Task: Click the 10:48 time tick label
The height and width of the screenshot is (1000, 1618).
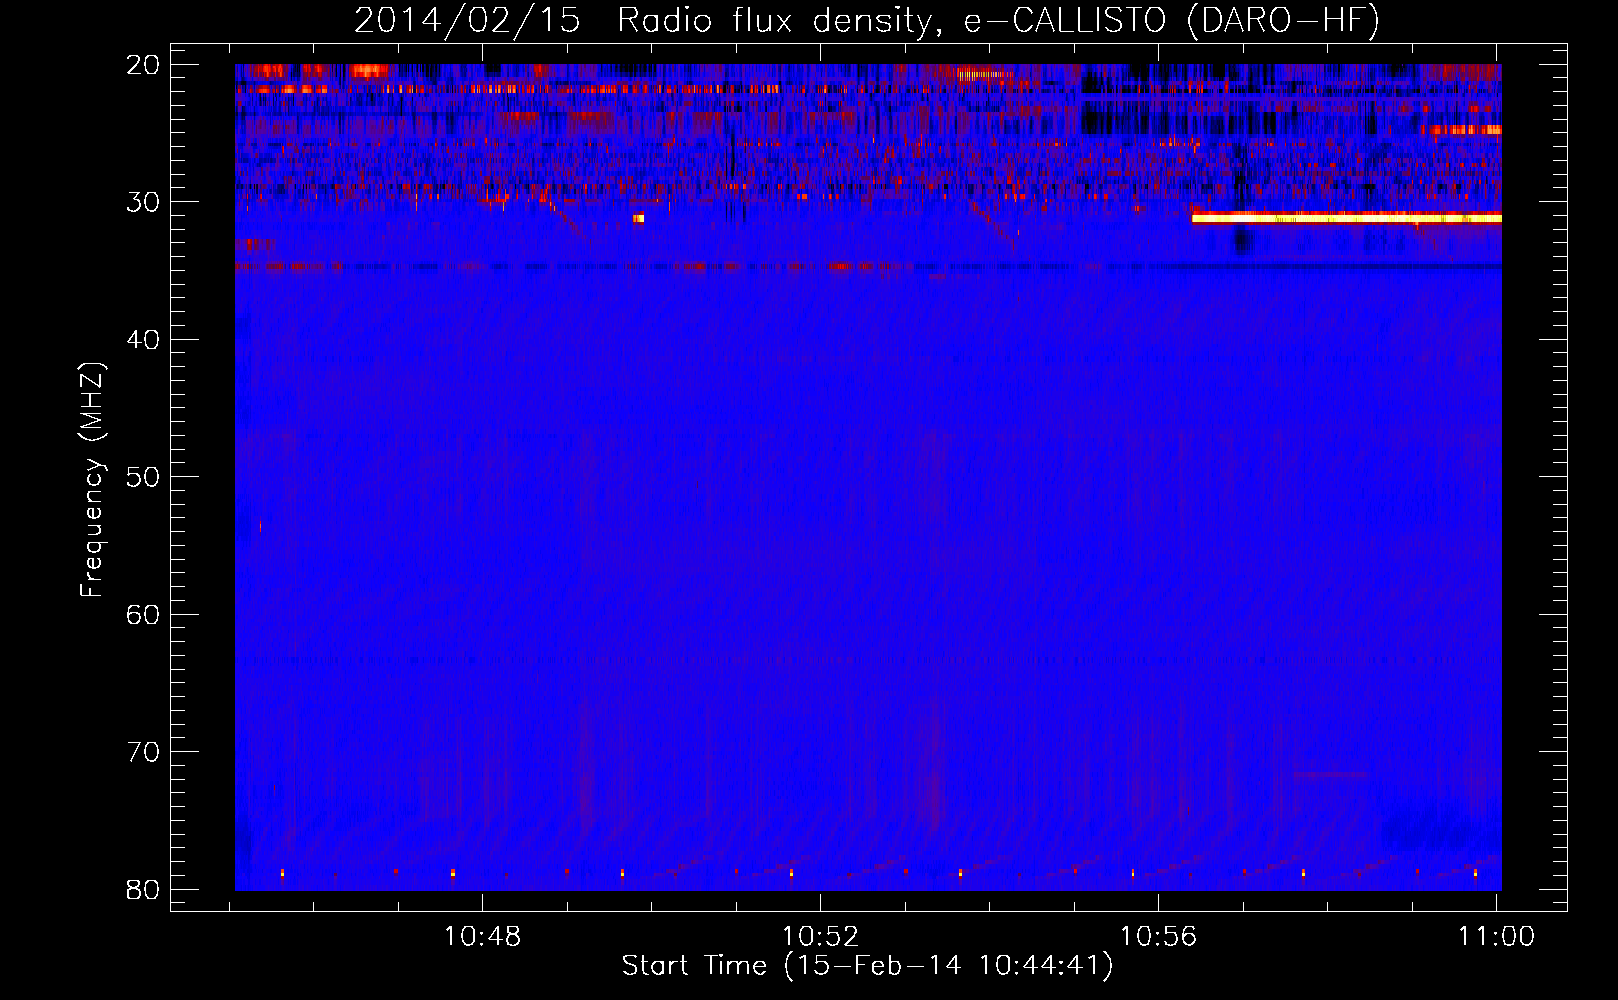Action: pos(483,936)
